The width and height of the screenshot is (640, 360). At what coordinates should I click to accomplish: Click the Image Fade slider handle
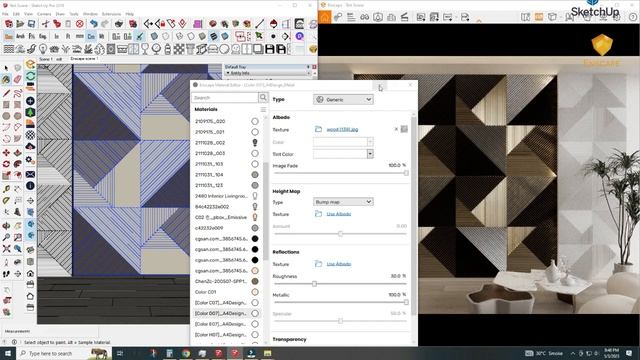(x=406, y=173)
